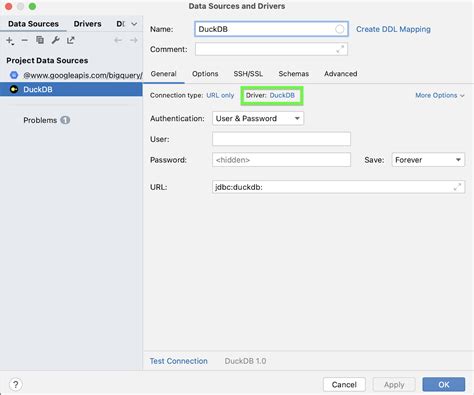Click the DuckDB 1.0 version text
The height and width of the screenshot is (395, 474).
[x=245, y=361]
